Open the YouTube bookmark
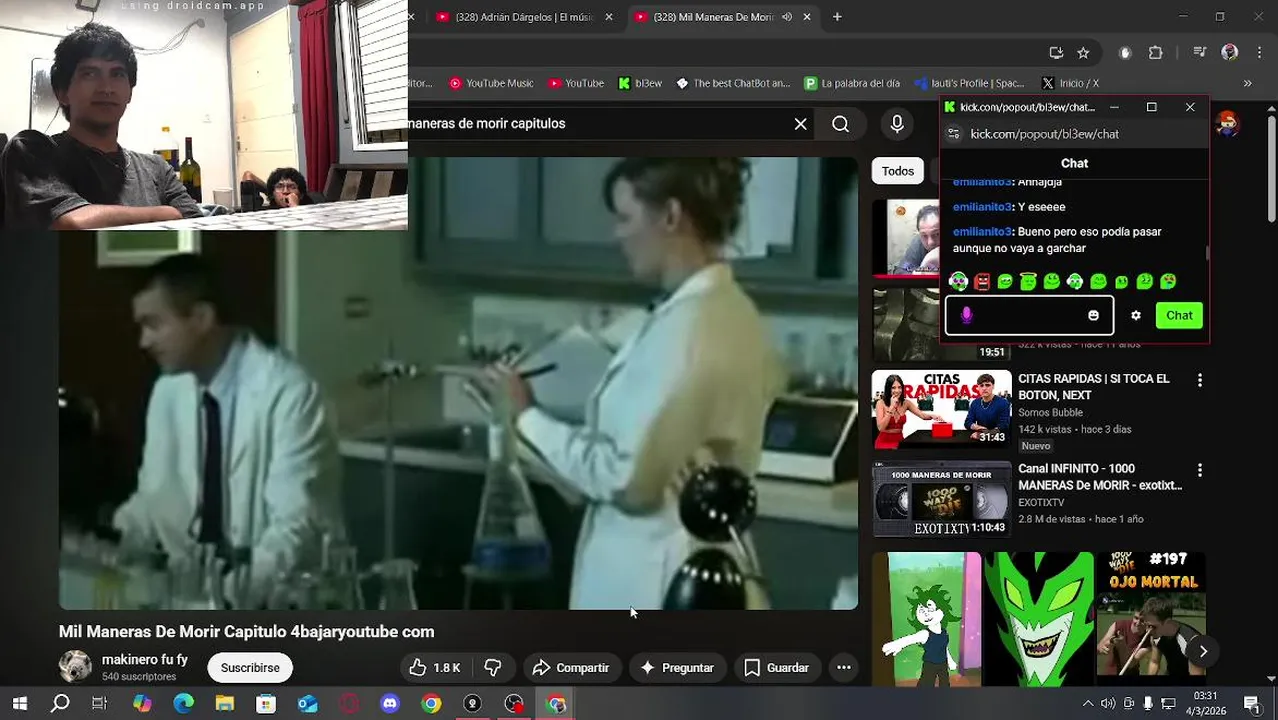Image resolution: width=1278 pixels, height=720 pixels. 576,84
